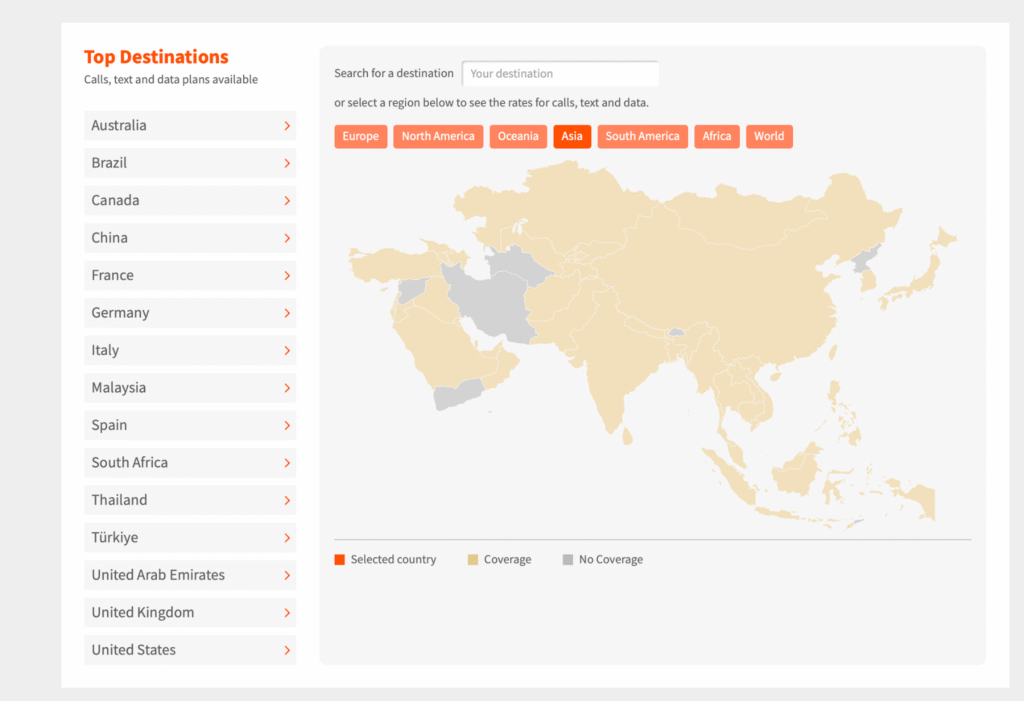Show the World region map

point(769,137)
